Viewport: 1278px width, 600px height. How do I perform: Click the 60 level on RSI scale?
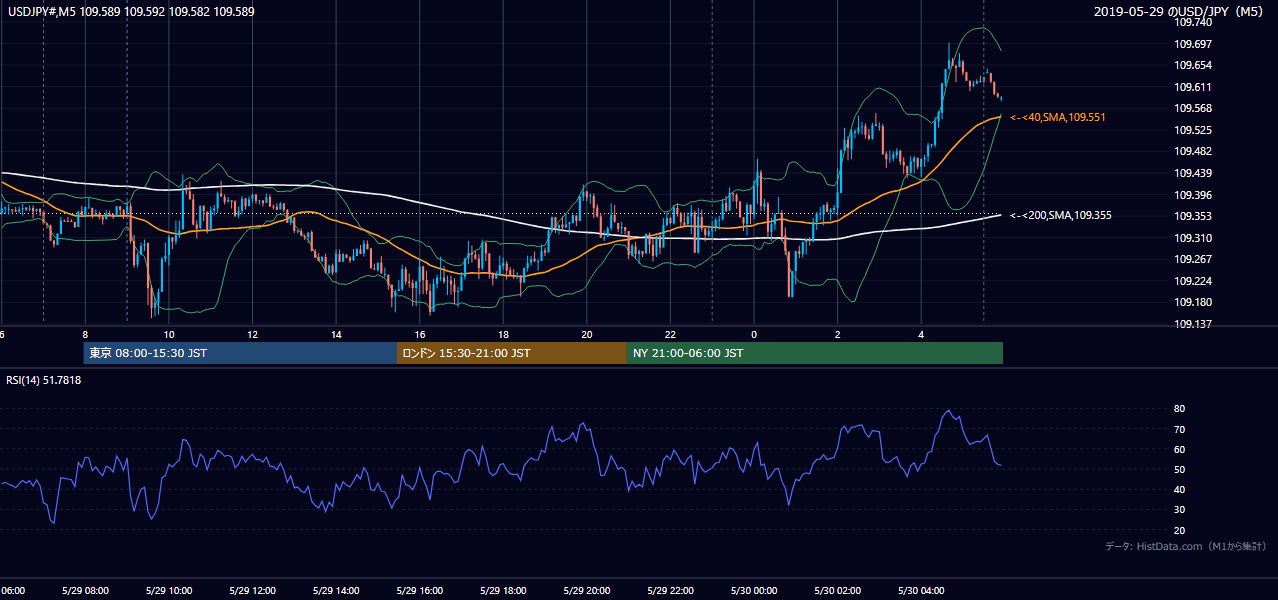pos(1179,449)
